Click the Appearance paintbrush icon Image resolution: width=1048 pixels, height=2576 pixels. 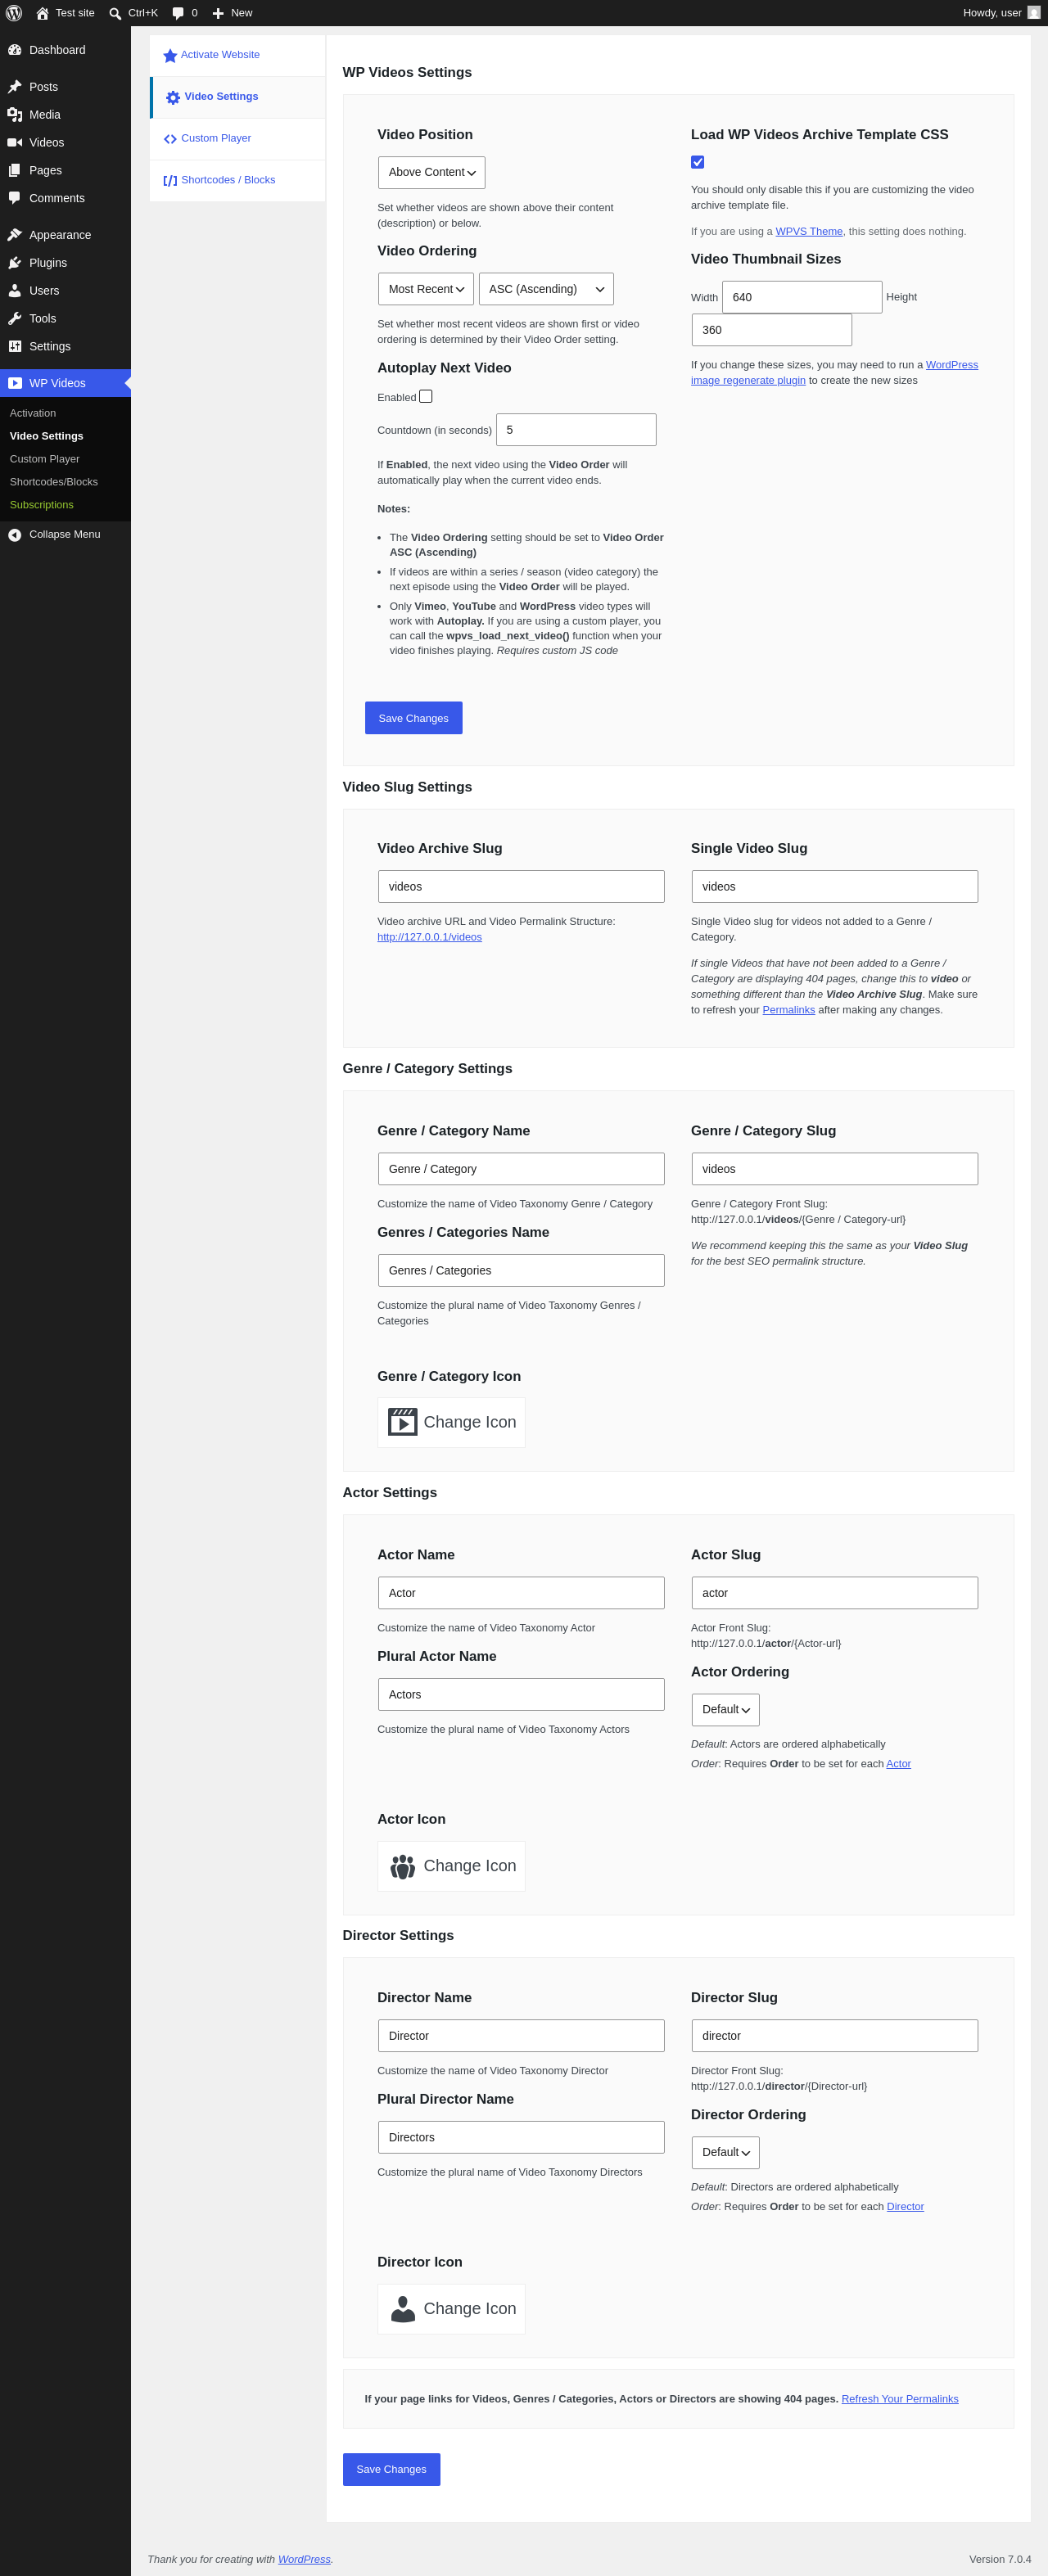click(x=15, y=235)
